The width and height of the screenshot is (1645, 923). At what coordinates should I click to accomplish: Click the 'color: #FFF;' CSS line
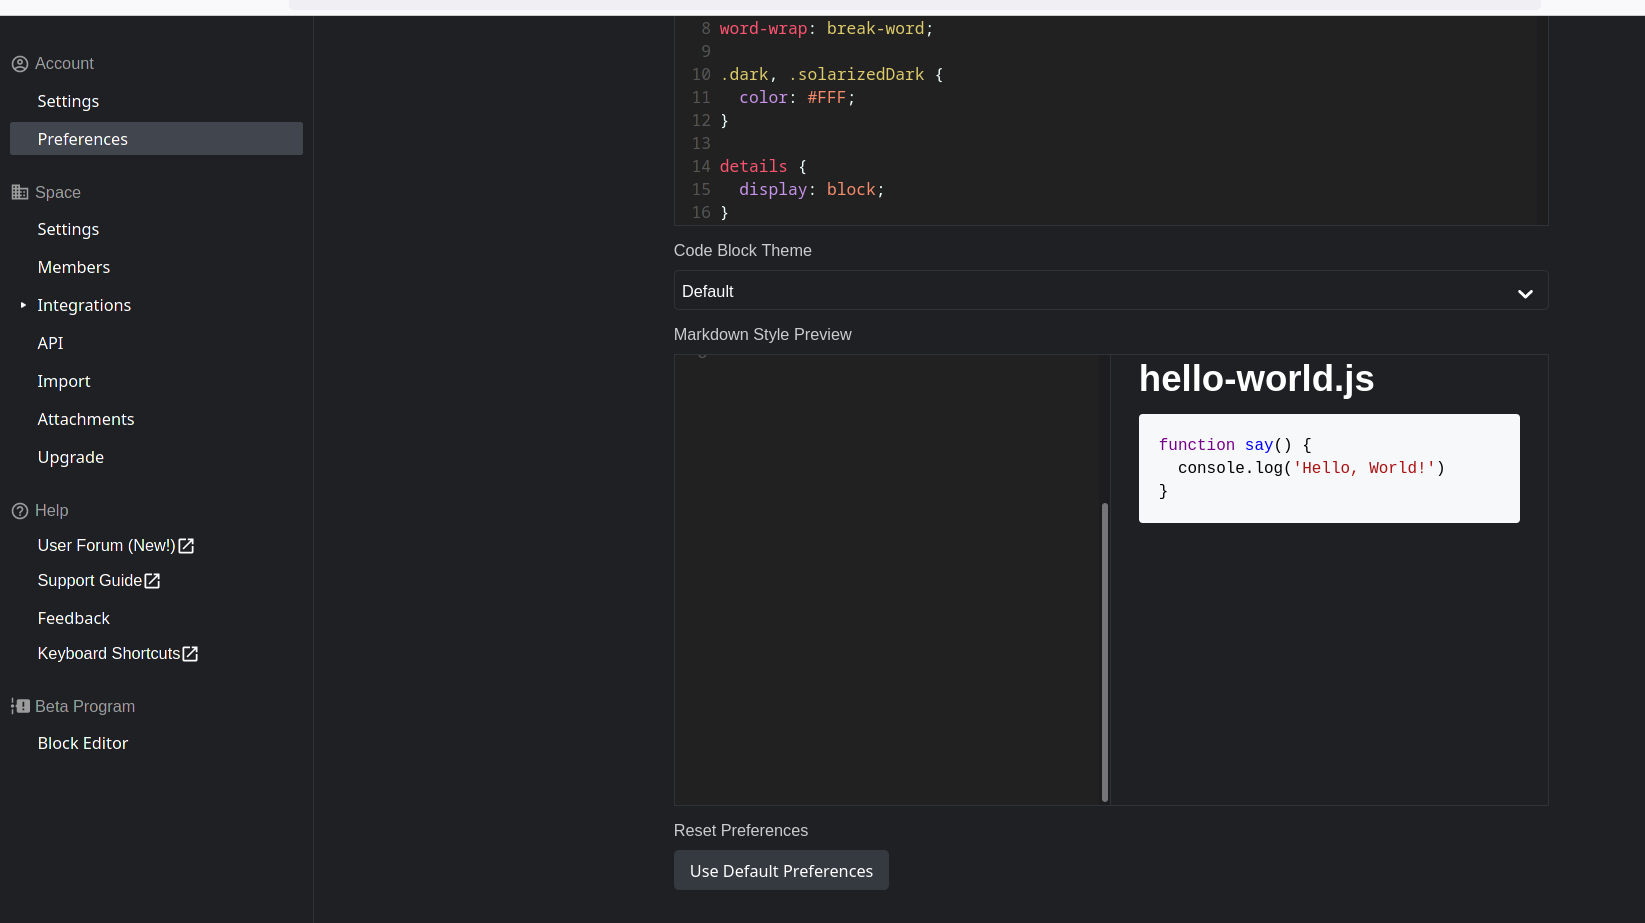[797, 98]
